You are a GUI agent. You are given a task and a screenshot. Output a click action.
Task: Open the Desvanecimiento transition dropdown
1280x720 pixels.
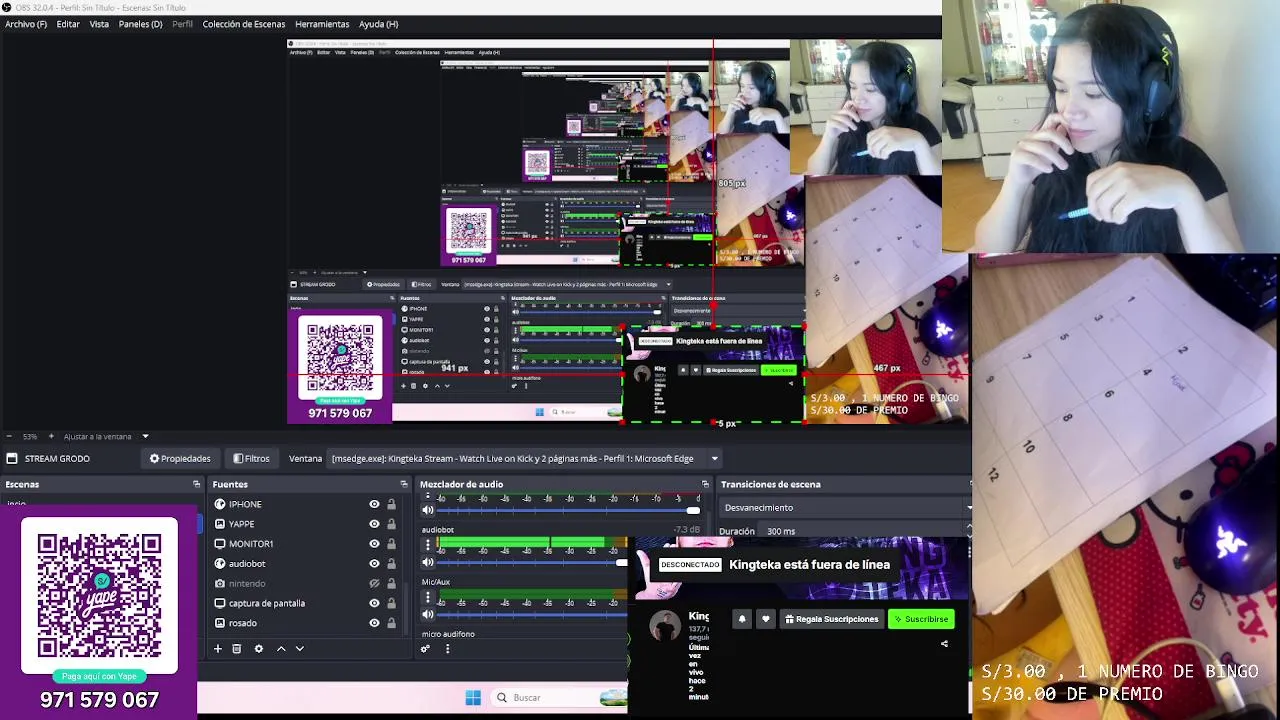[x=846, y=507]
